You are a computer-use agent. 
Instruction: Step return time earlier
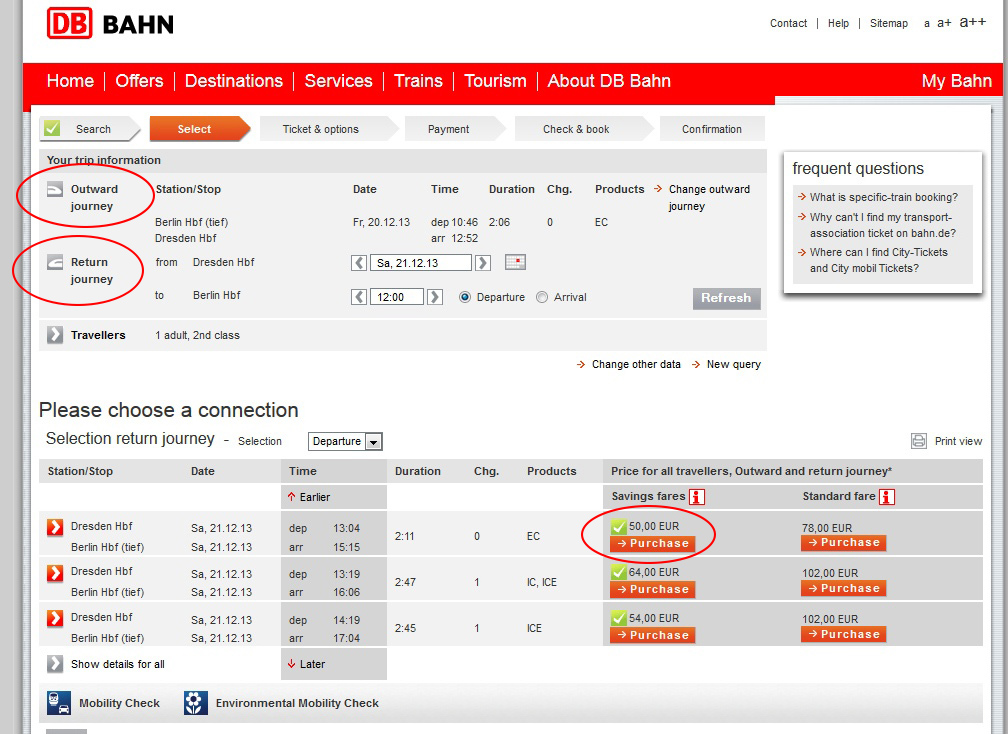(359, 297)
